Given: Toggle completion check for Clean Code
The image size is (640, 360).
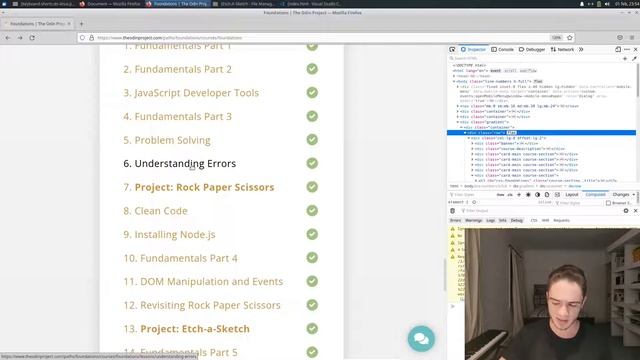Looking at the screenshot, I should (312, 211).
